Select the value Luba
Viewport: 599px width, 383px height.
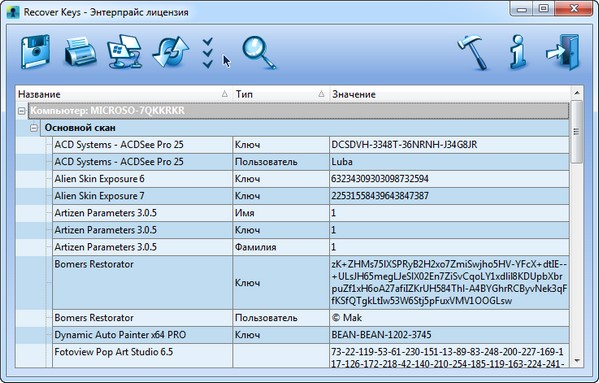pyautogui.click(x=342, y=162)
